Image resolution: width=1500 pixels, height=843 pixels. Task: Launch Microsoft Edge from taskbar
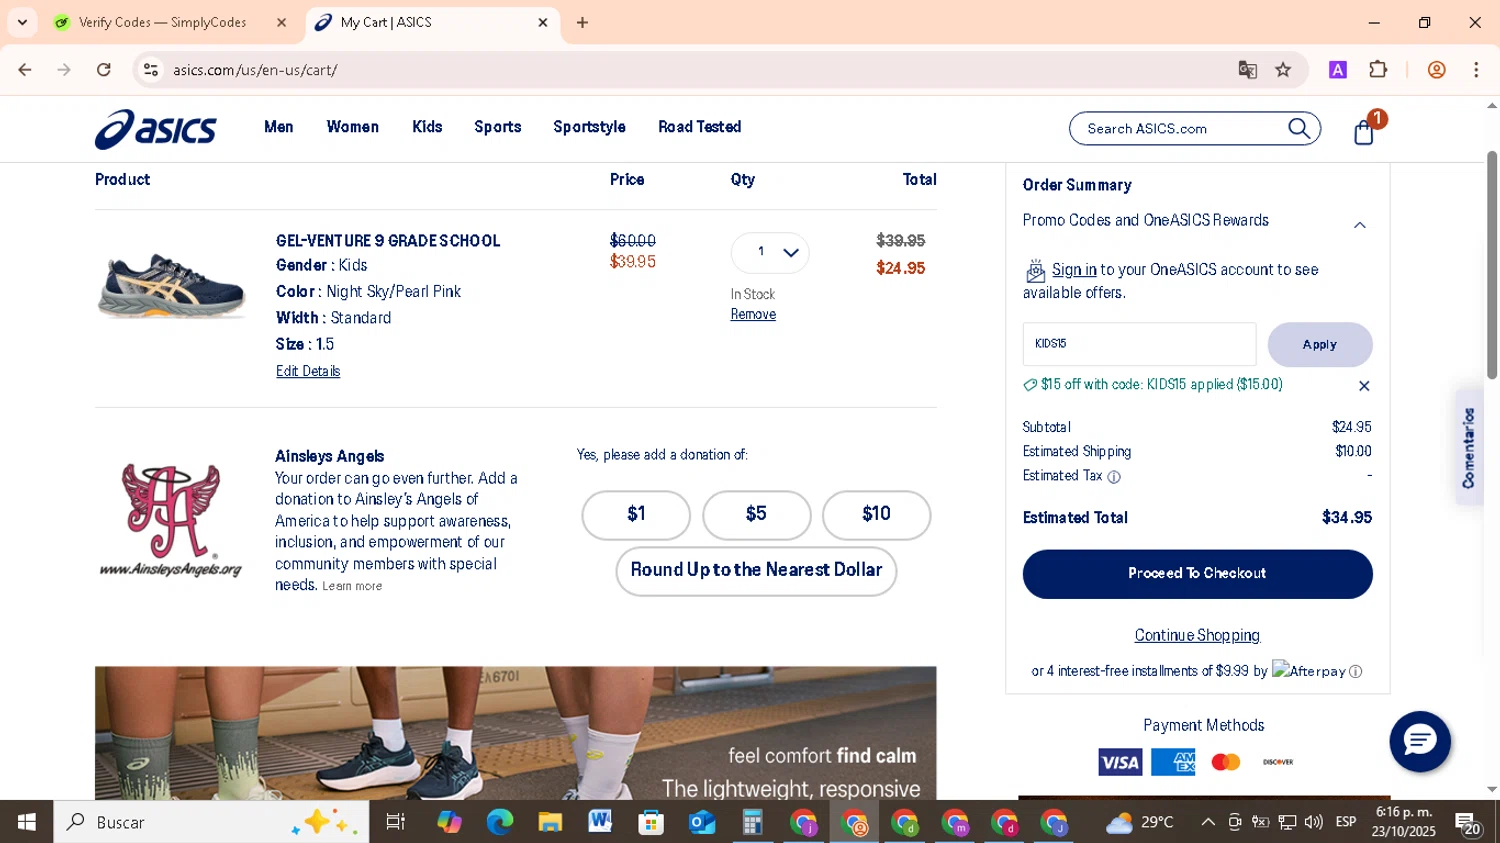coord(499,822)
